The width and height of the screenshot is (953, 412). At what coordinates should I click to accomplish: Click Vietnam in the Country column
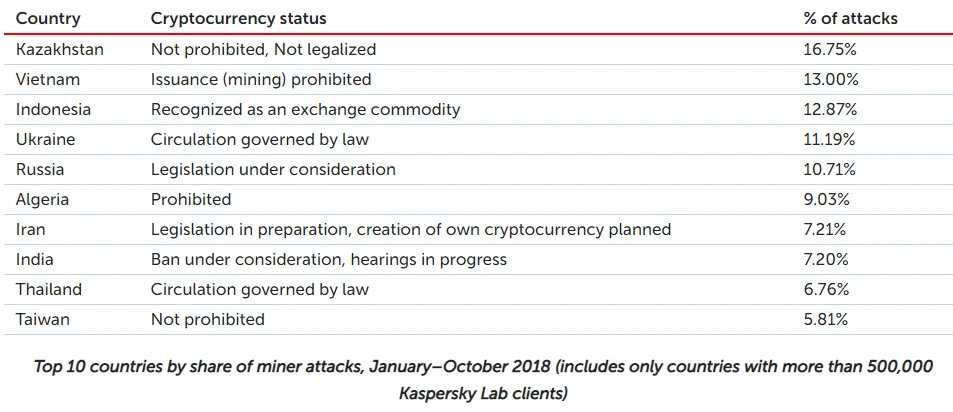pos(48,79)
